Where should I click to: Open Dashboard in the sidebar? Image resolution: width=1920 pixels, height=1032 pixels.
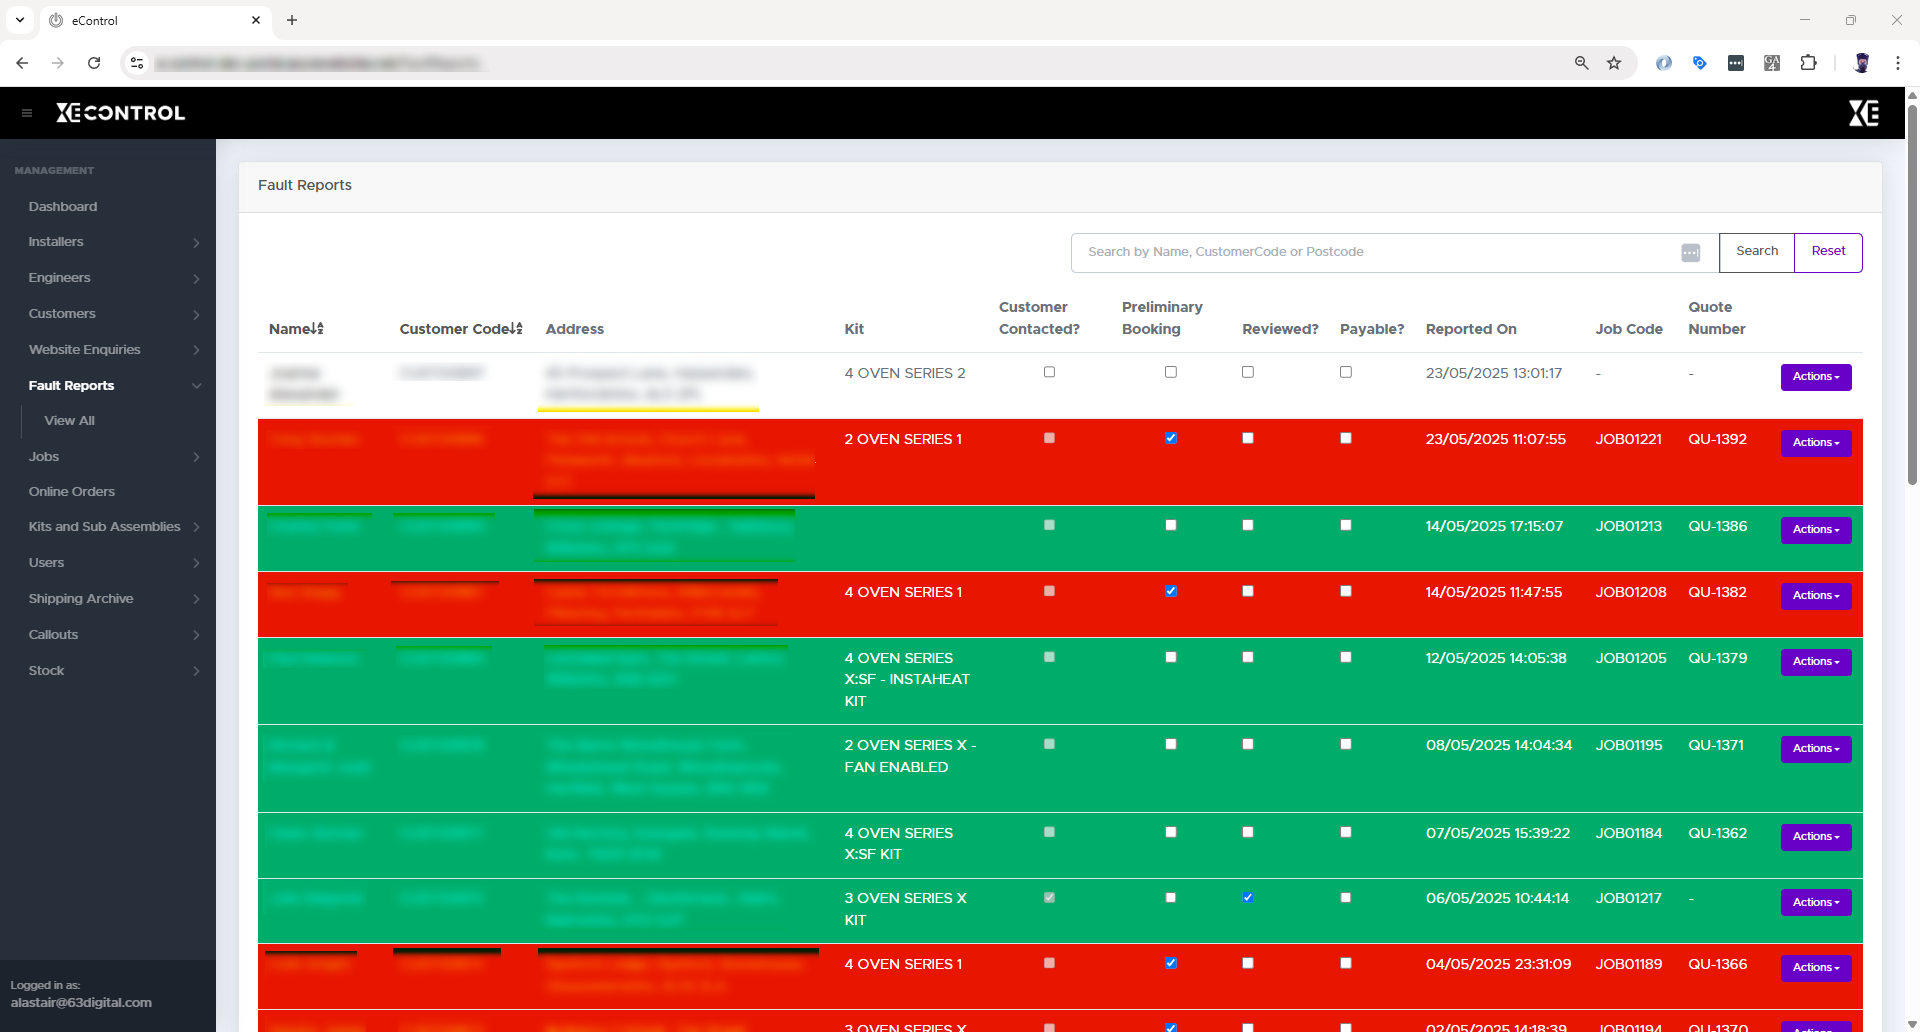click(63, 207)
